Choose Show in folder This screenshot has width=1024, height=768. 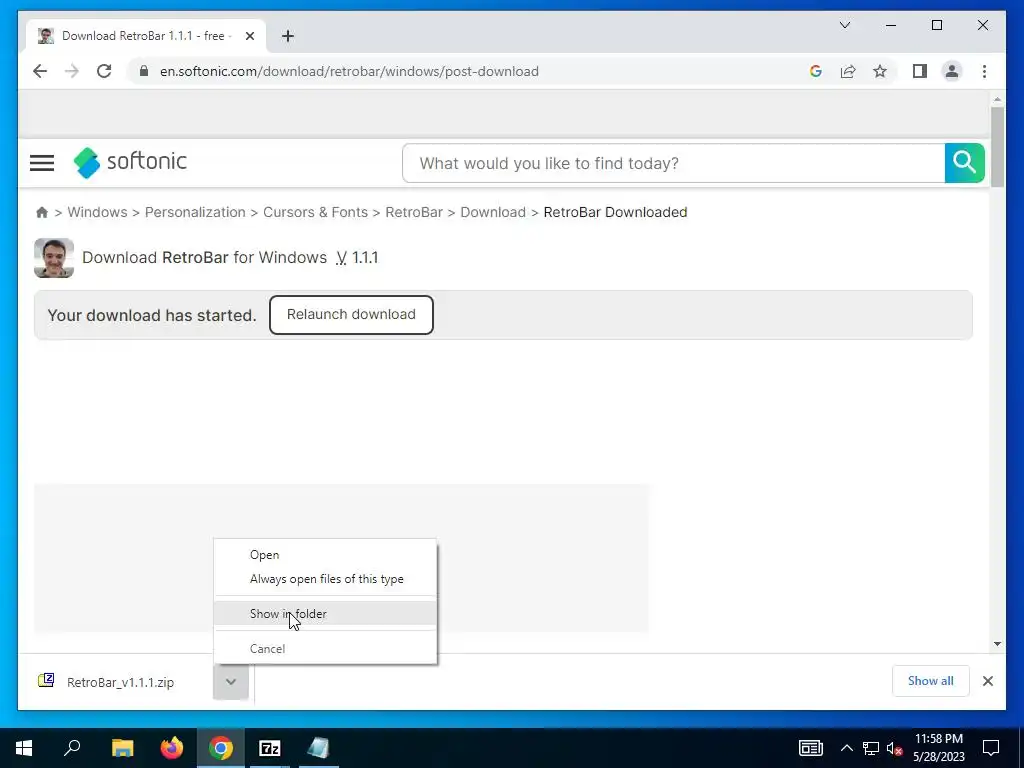coord(325,613)
